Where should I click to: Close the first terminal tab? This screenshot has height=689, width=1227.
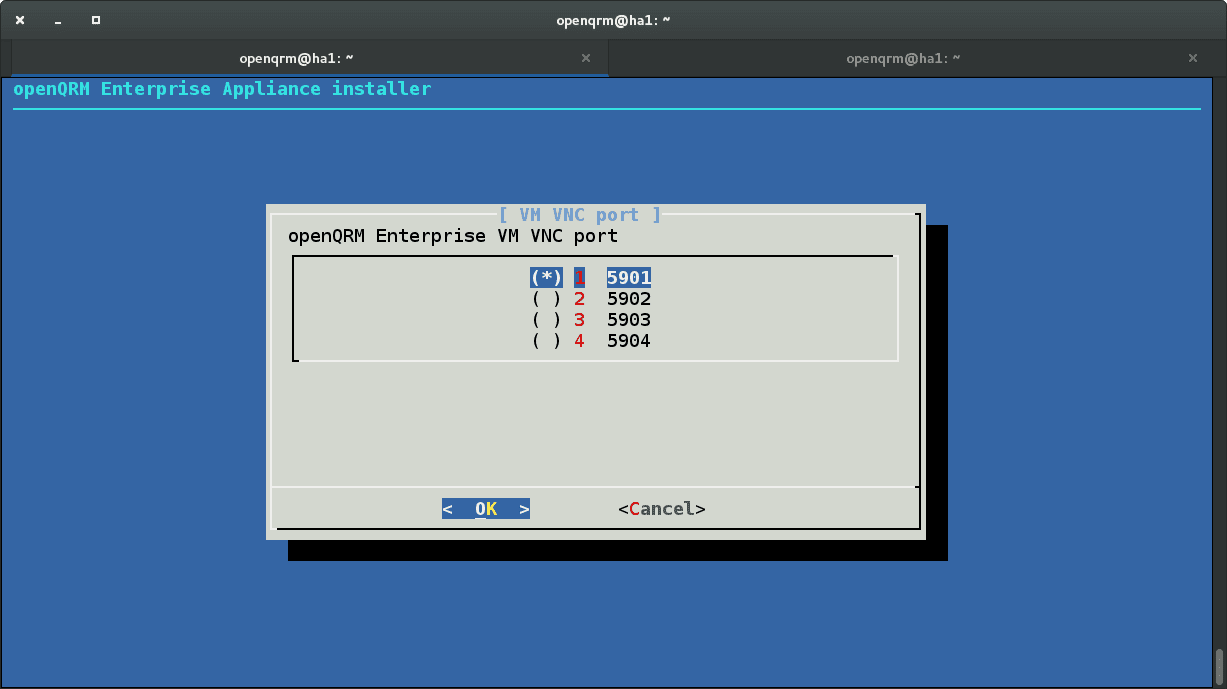point(586,58)
